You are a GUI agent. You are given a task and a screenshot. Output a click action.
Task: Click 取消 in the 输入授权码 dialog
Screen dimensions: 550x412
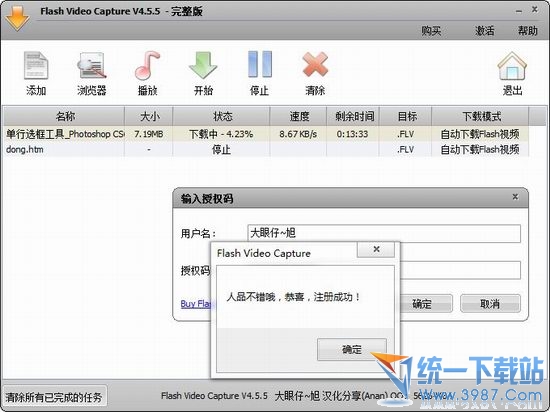point(490,303)
